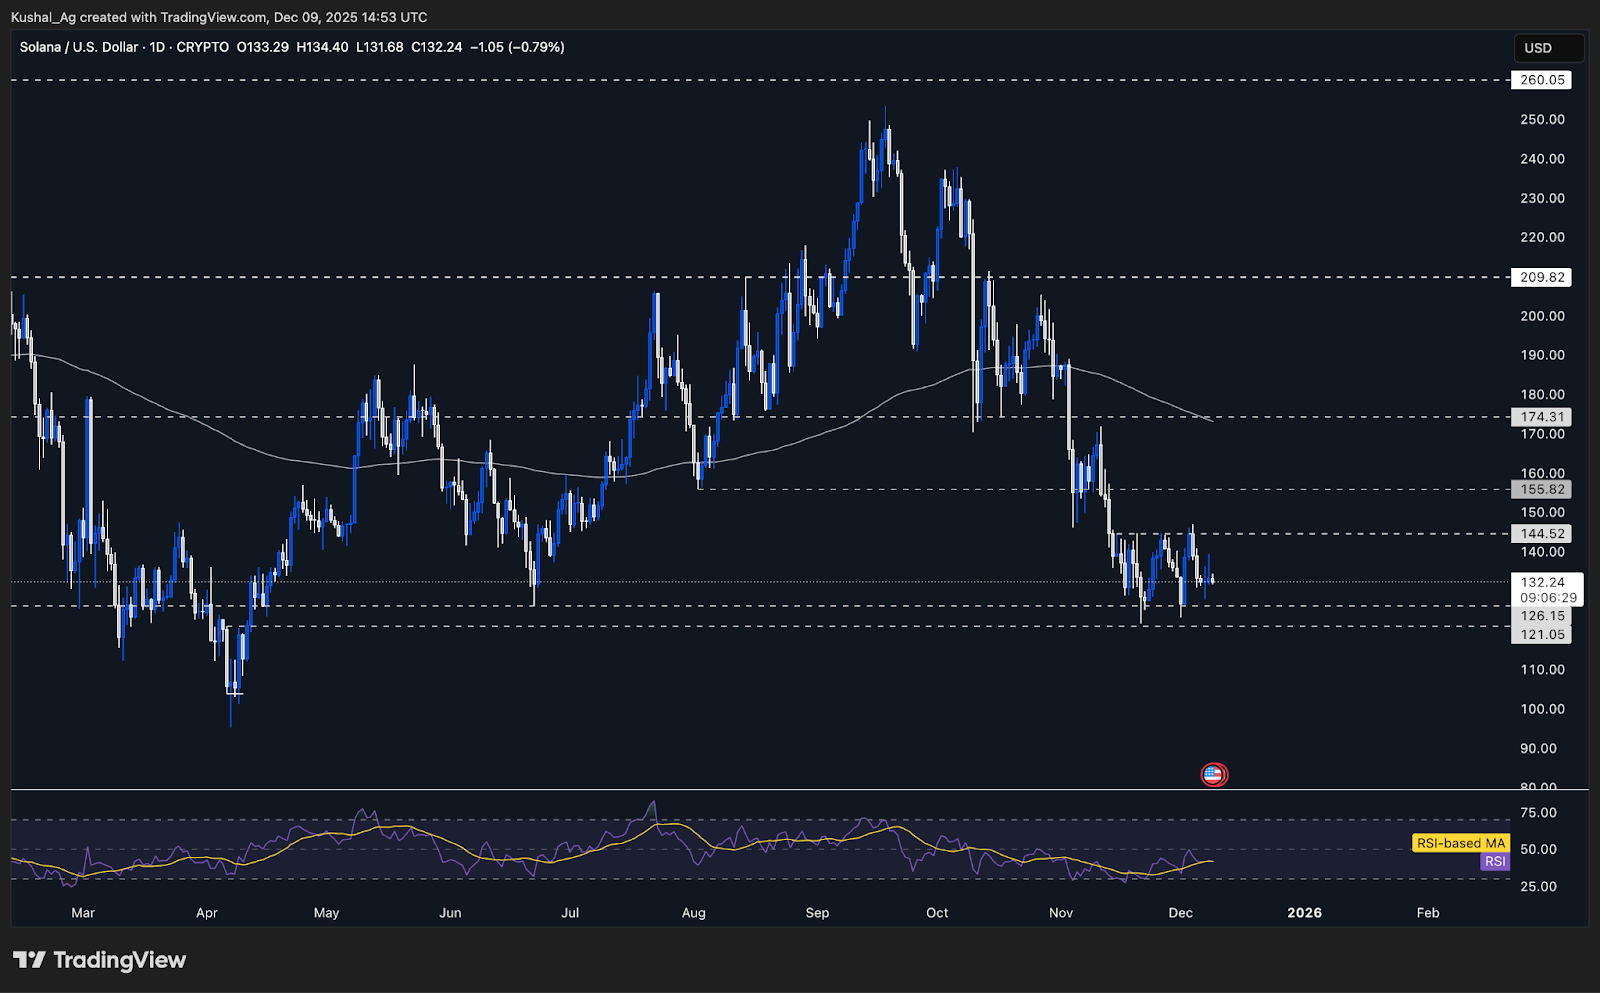This screenshot has width=1600, height=993.
Task: Select Dec on the time axis
Action: click(1181, 913)
